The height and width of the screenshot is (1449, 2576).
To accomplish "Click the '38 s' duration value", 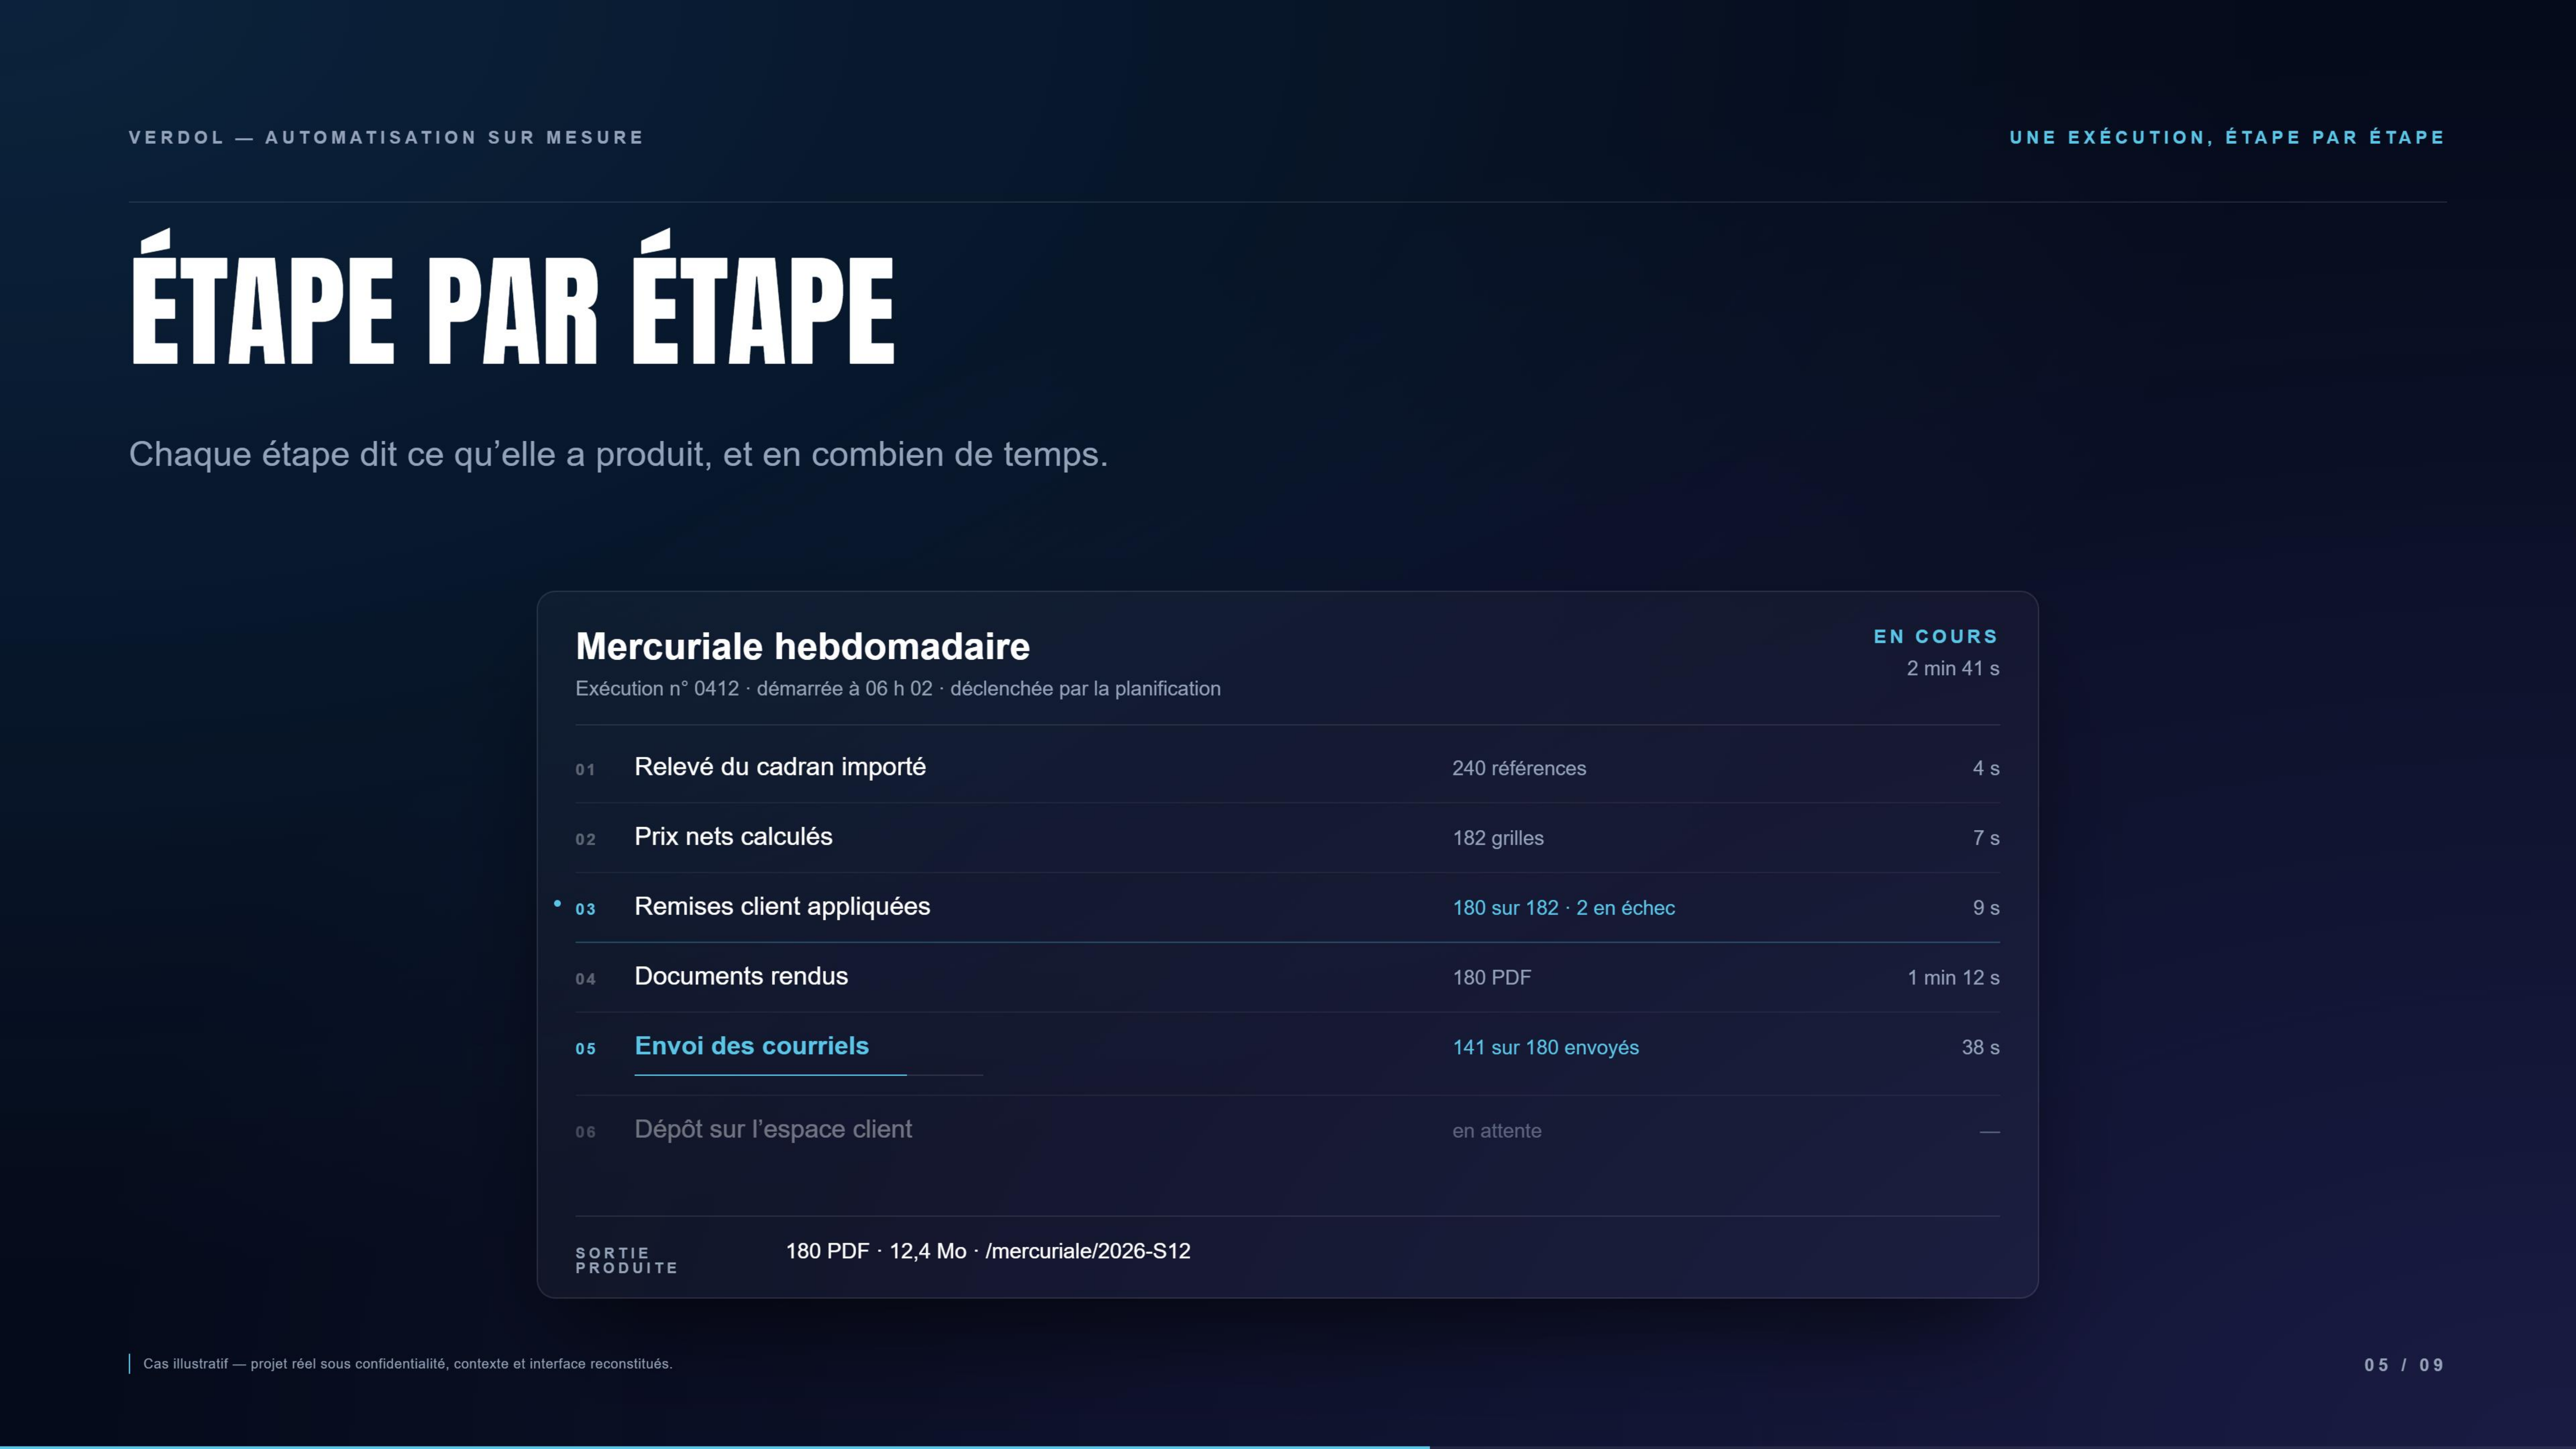I will 1980,1048.
